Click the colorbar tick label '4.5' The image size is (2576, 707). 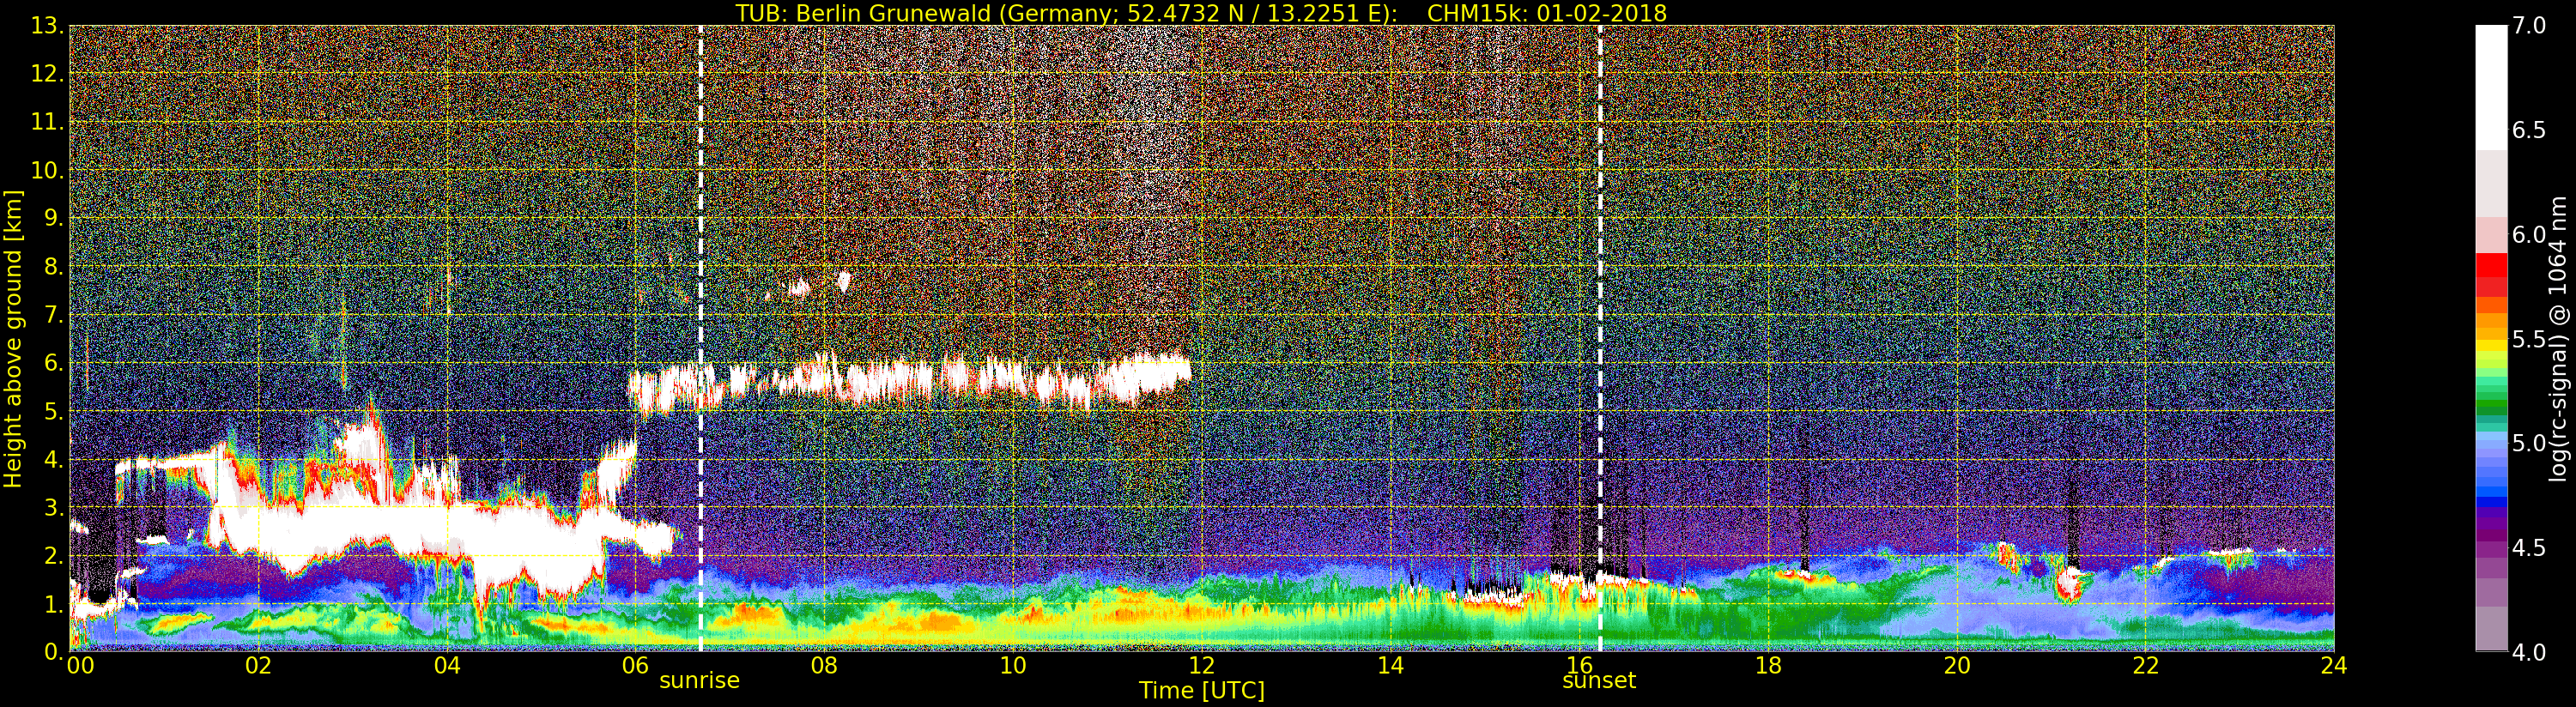coord(2529,547)
